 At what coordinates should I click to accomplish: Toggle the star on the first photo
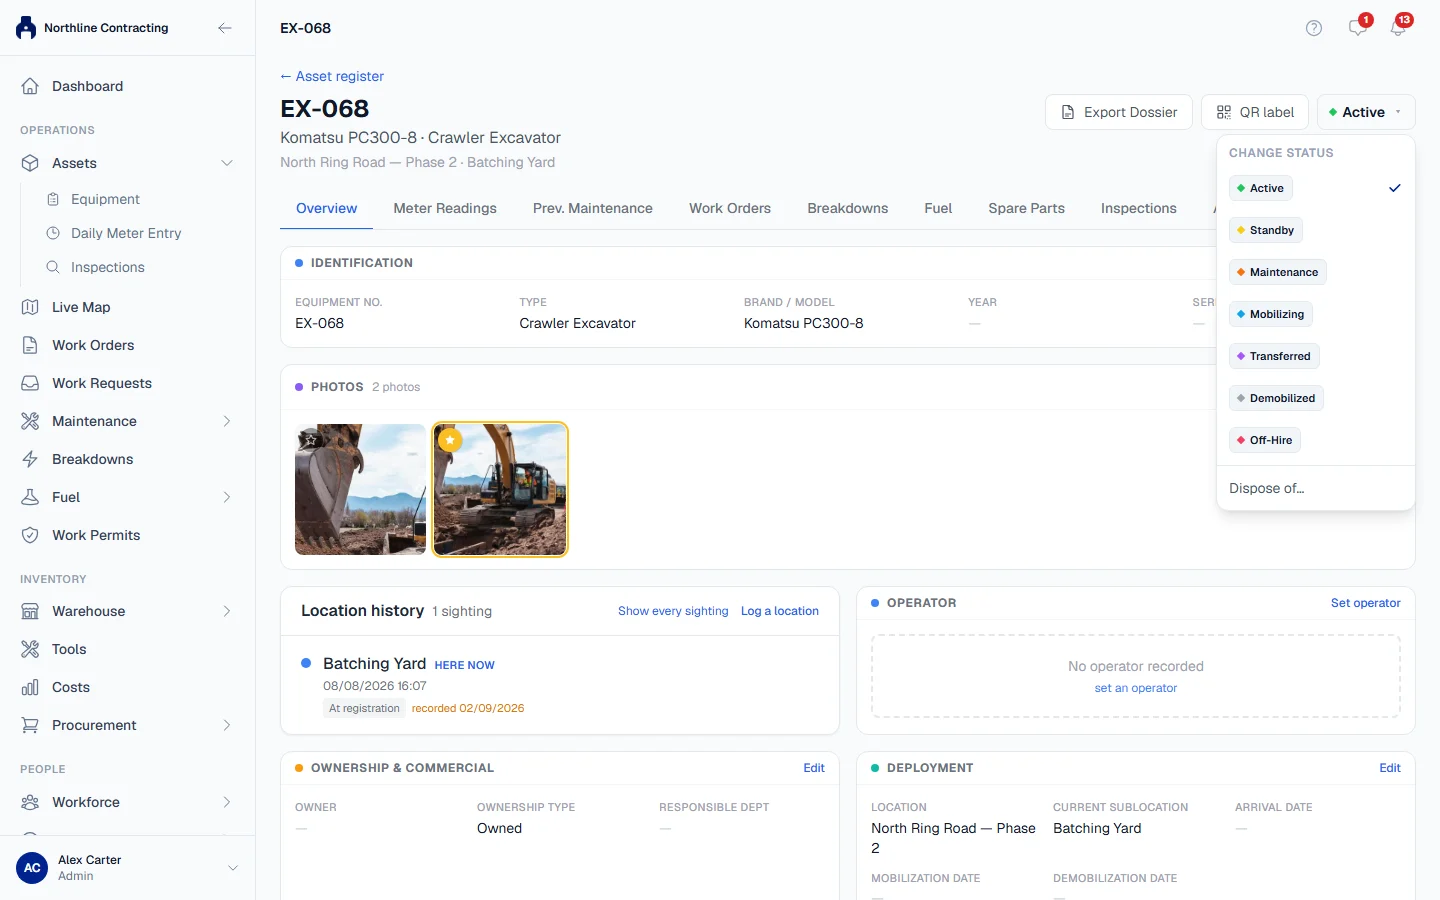coord(311,439)
